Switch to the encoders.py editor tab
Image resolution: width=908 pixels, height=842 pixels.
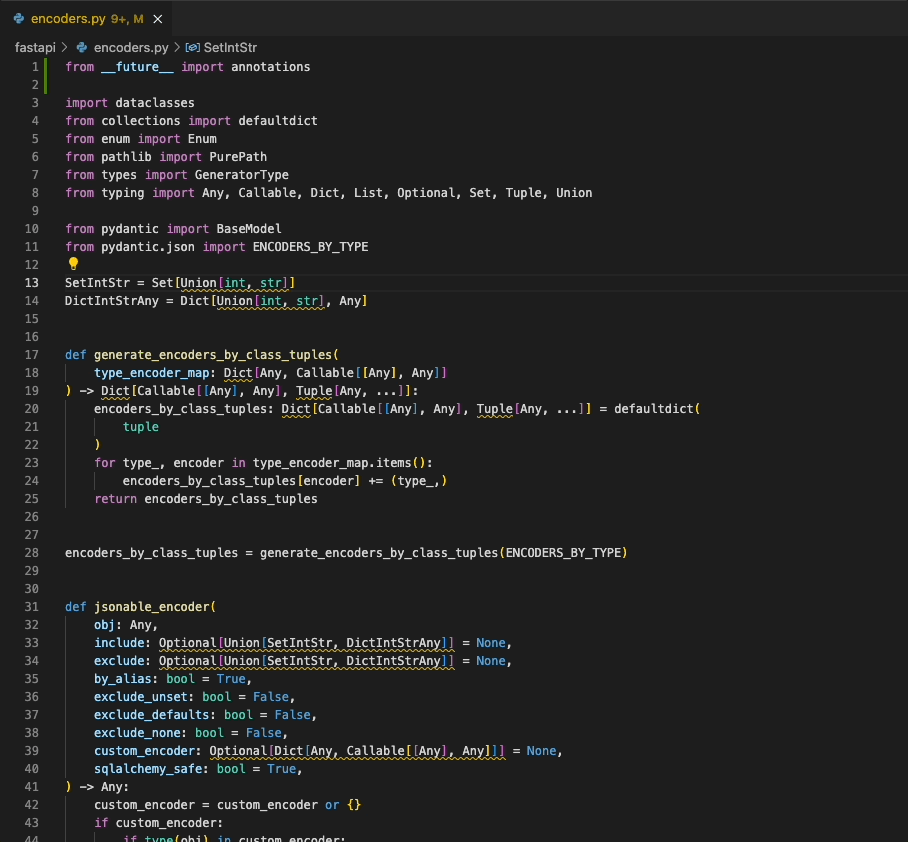(x=70, y=17)
